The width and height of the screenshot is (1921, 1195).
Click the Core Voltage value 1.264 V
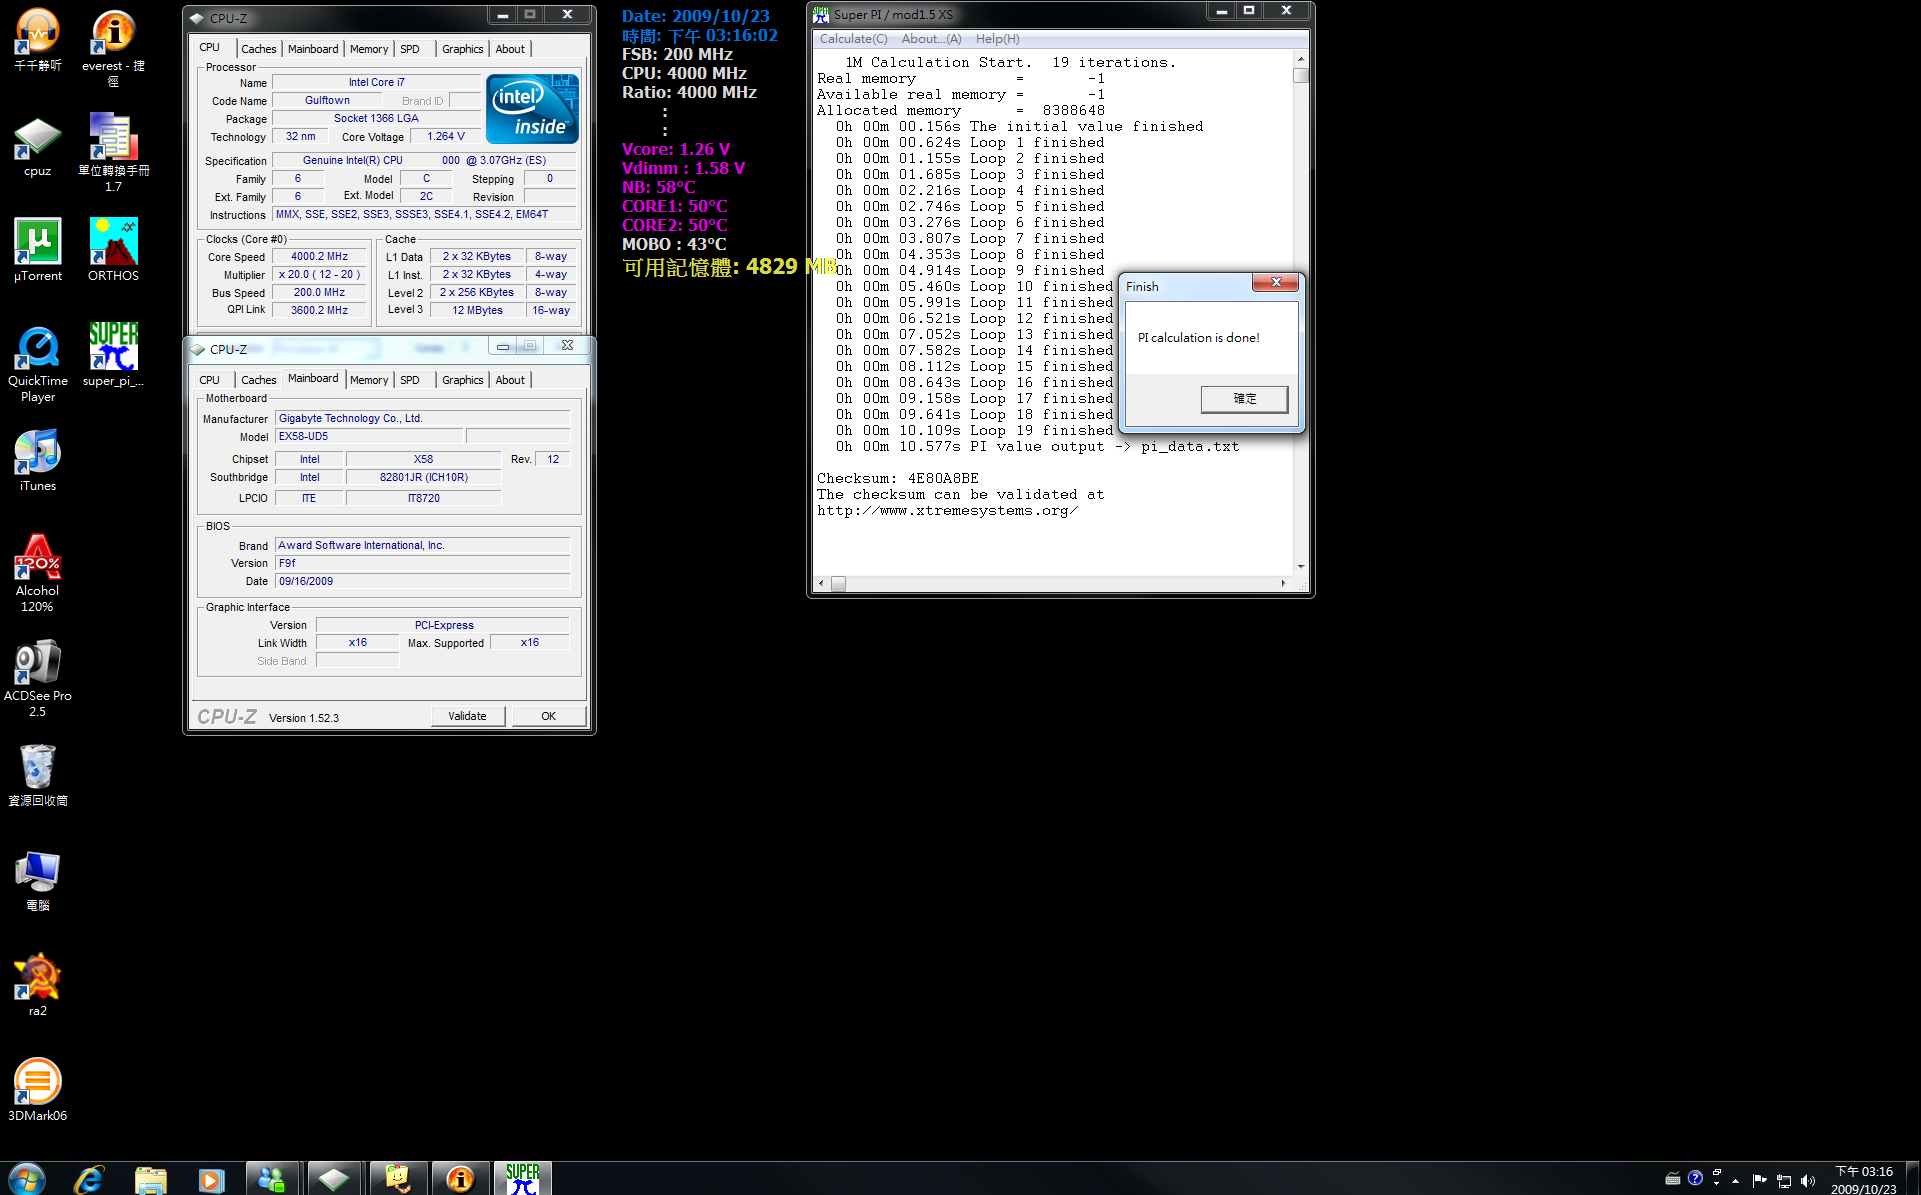[445, 137]
